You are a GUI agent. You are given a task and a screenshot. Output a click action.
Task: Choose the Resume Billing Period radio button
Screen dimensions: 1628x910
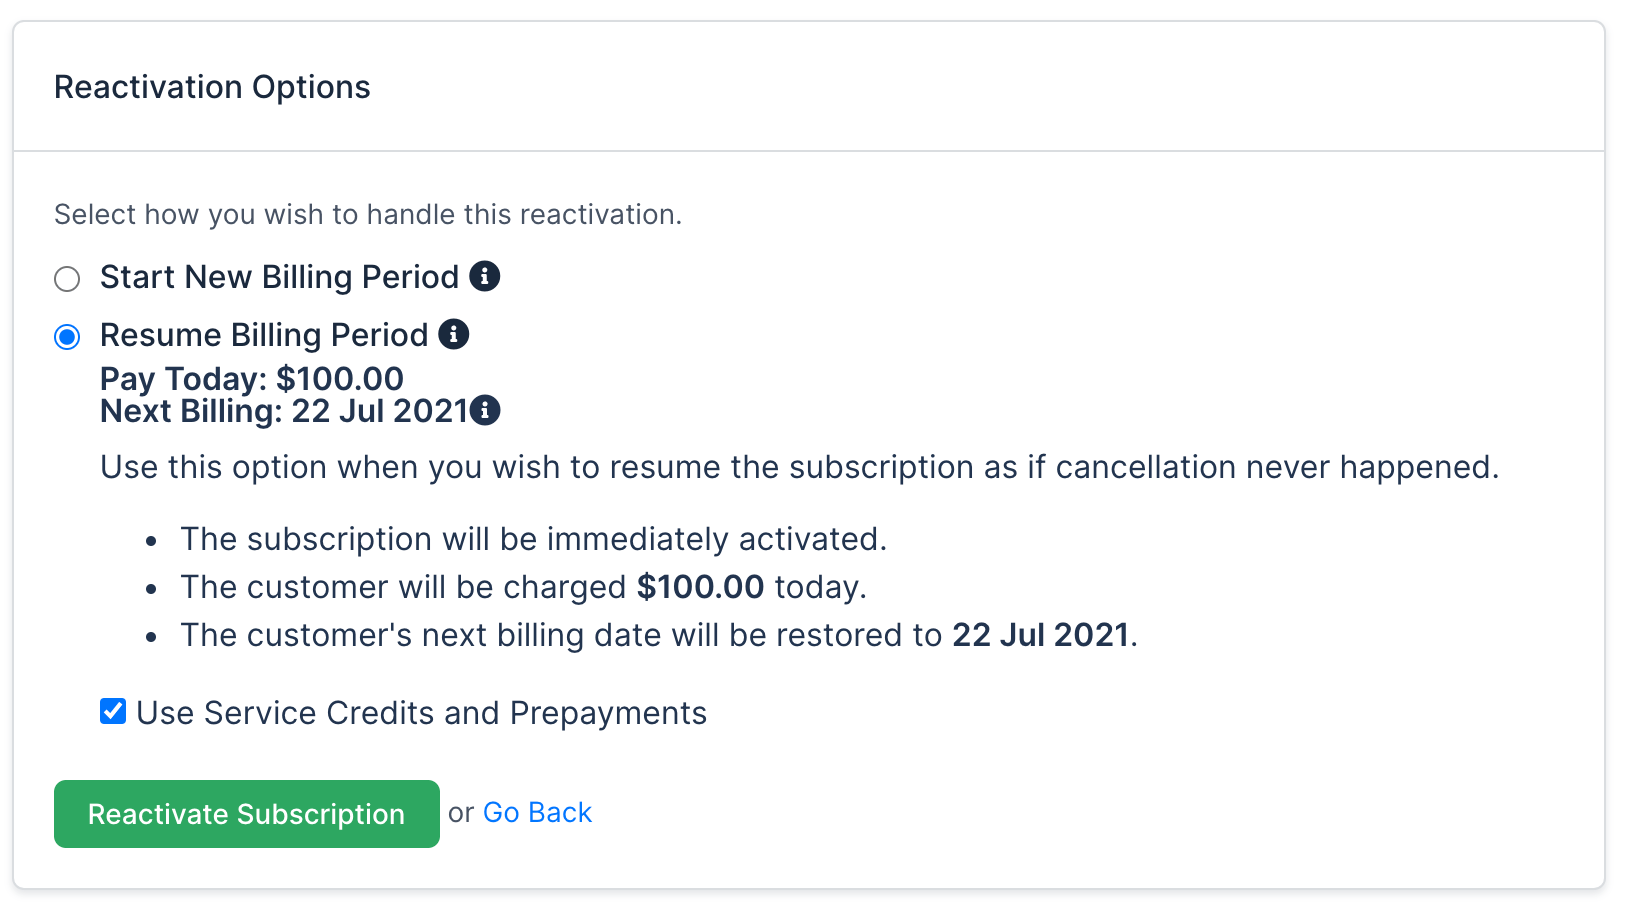point(67,337)
